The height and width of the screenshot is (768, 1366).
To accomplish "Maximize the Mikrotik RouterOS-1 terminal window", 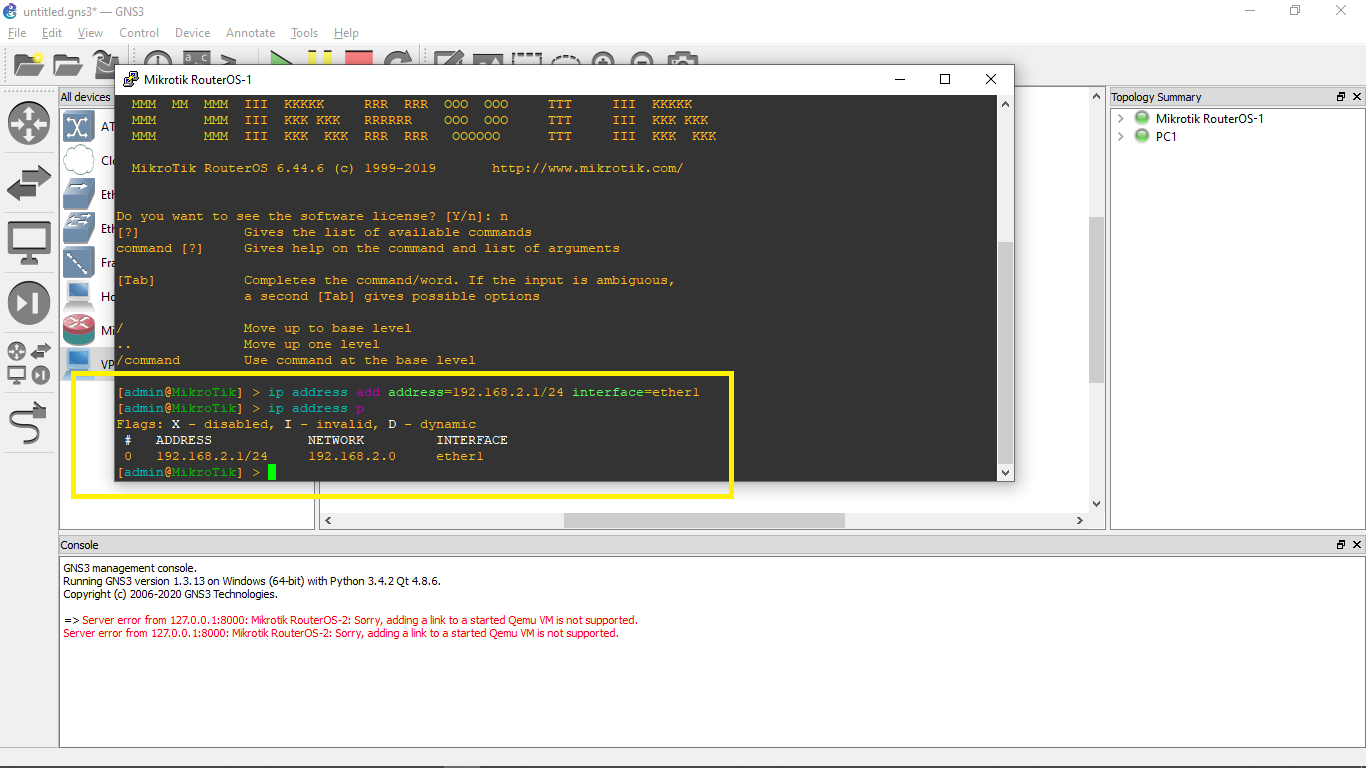I will [945, 79].
